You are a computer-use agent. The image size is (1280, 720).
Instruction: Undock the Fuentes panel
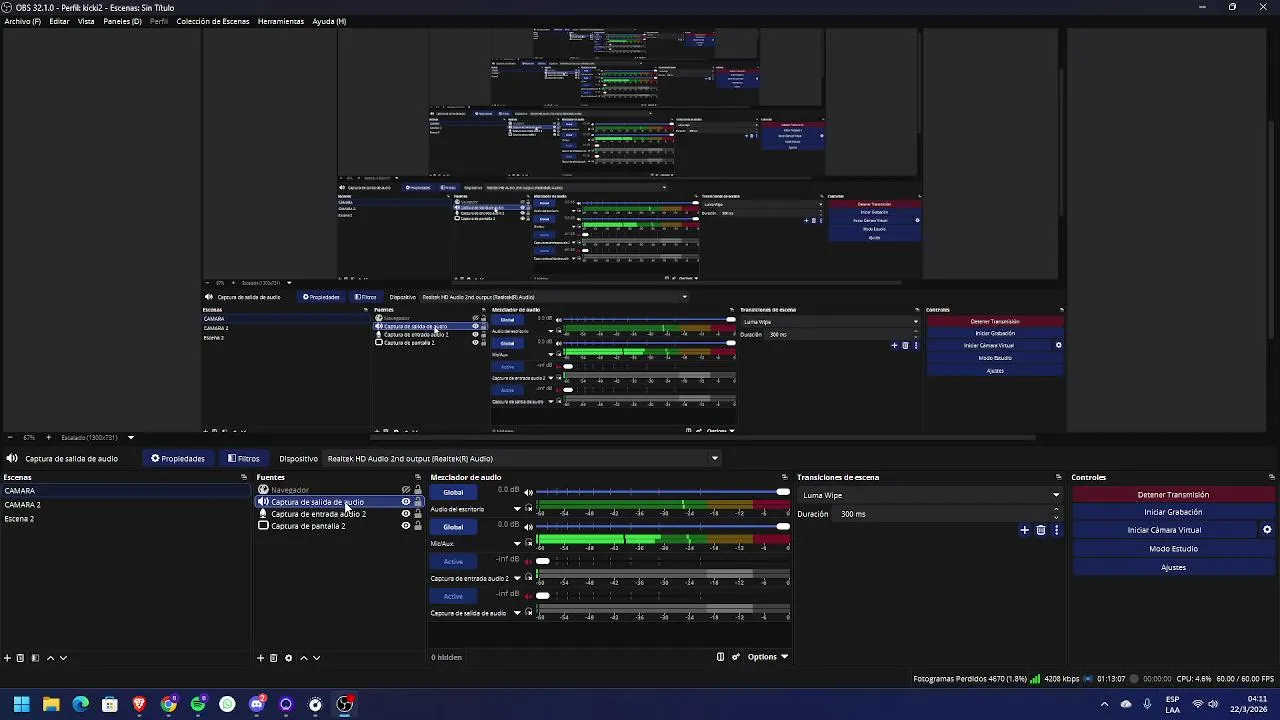(418, 477)
